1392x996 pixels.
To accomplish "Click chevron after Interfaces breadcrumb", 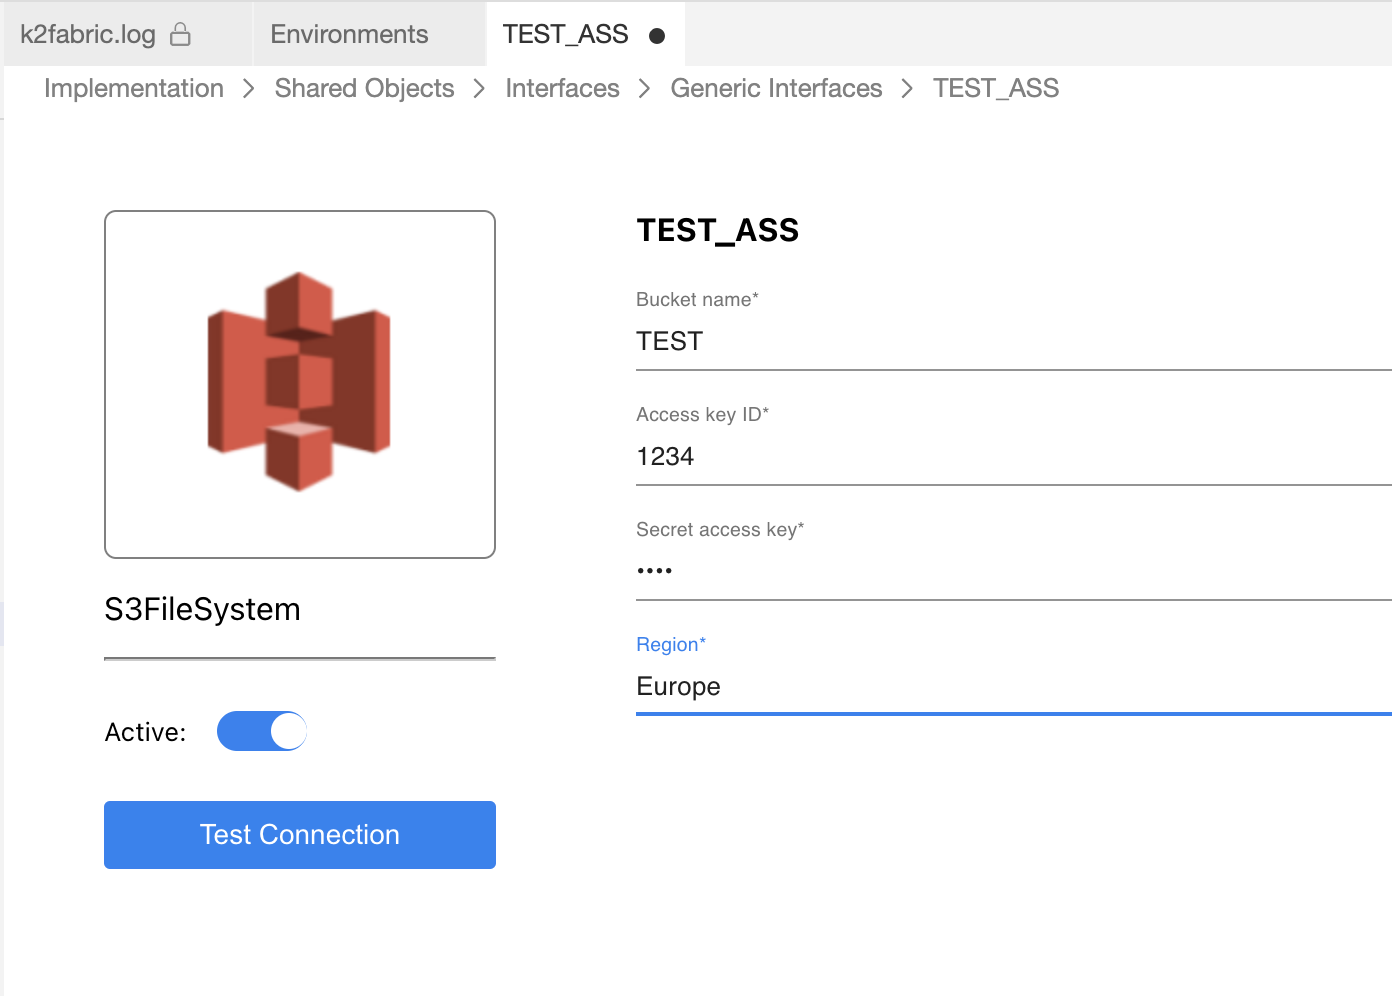I will click(x=645, y=89).
